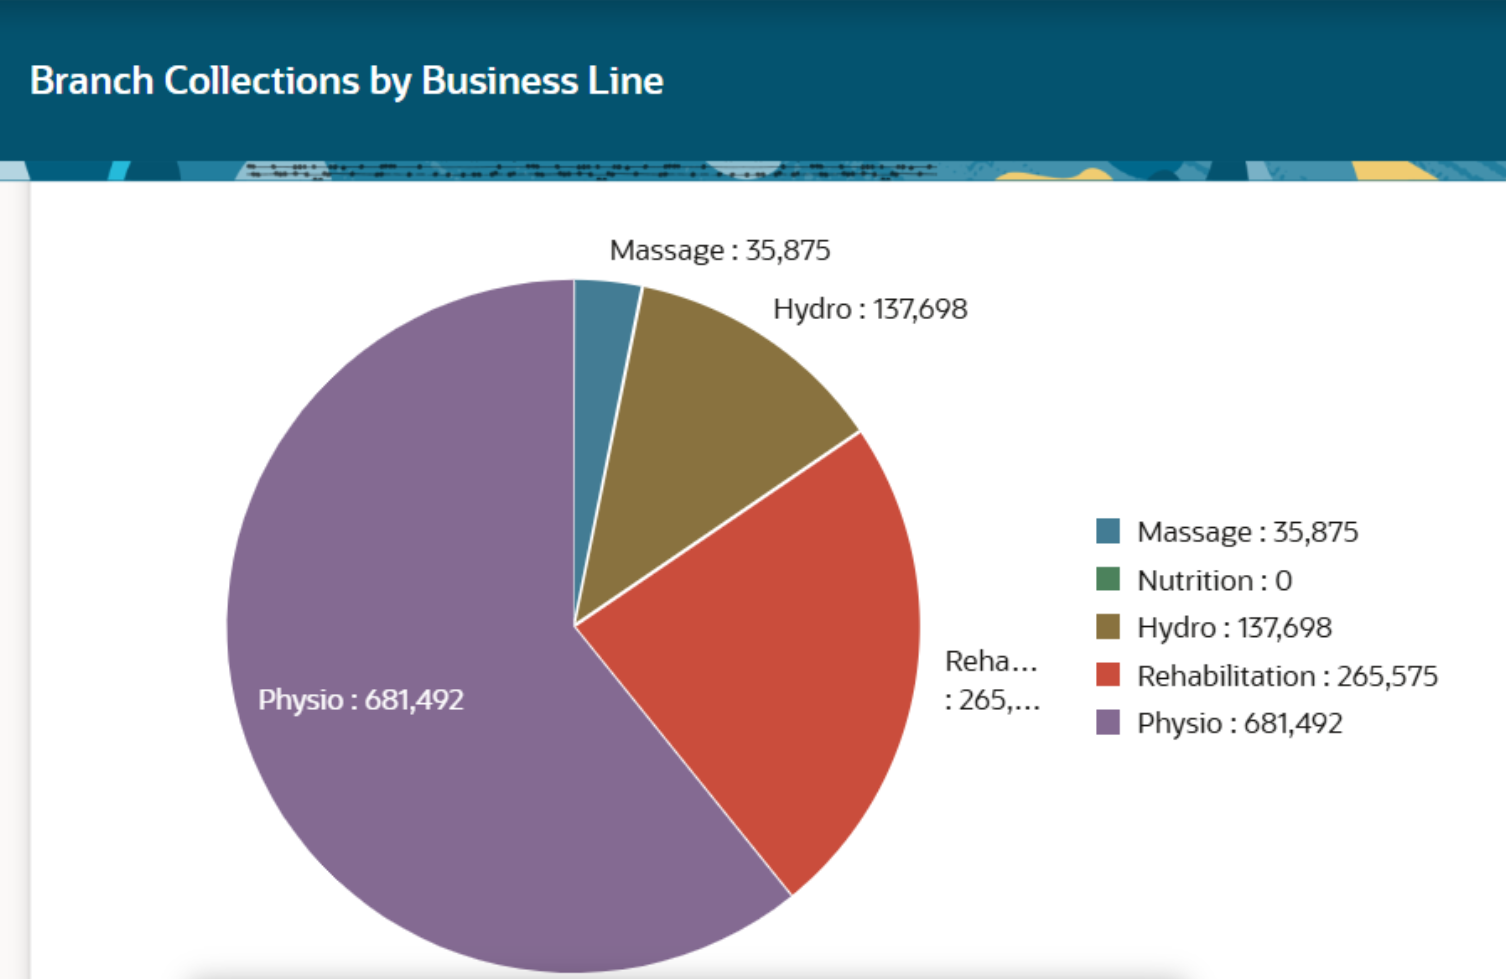Viewport: 1506px width, 979px height.
Task: Click the brown Hydro legend swatch
Action: point(1108,627)
